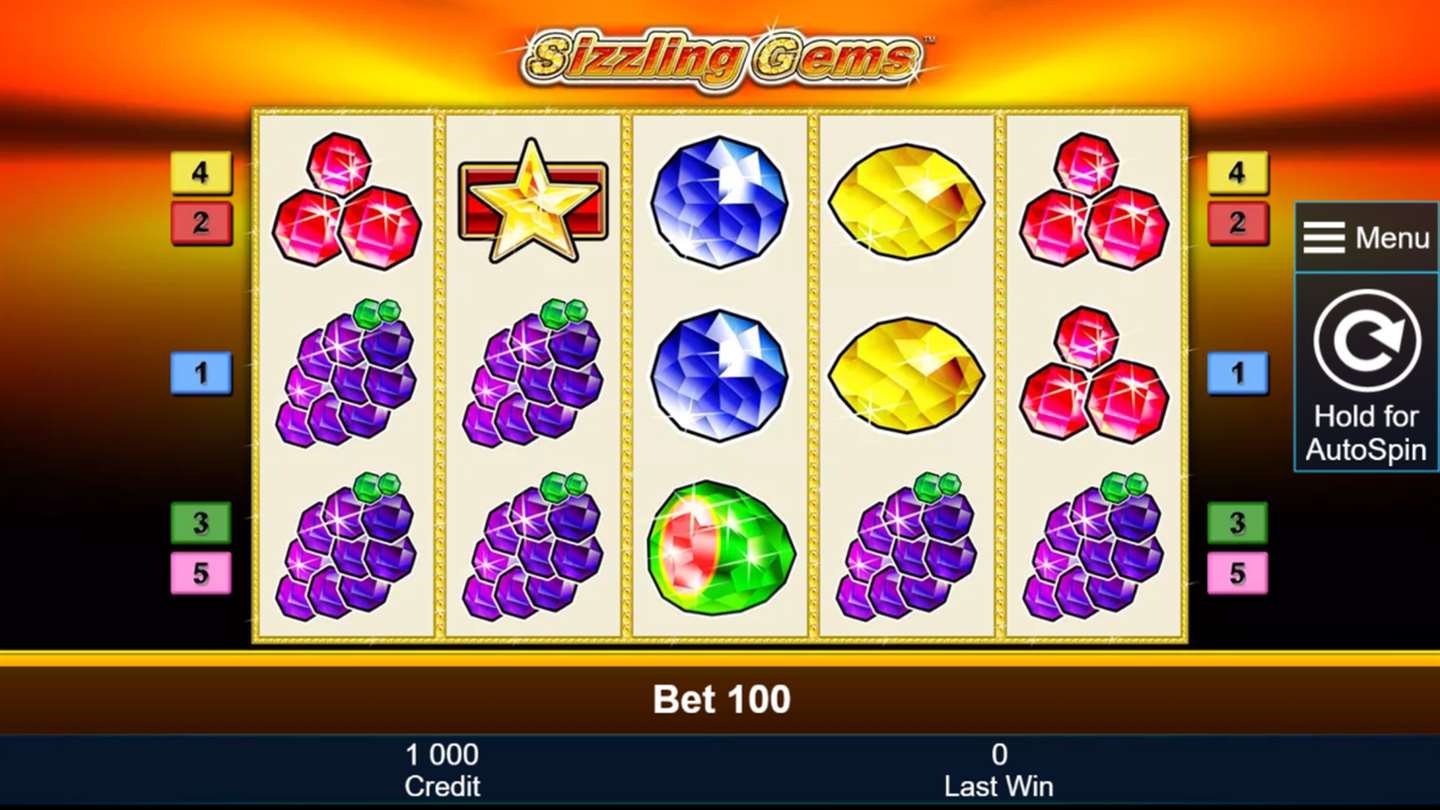Viewport: 1440px width, 810px height.
Task: Click the top blue plum gem
Action: click(720, 202)
